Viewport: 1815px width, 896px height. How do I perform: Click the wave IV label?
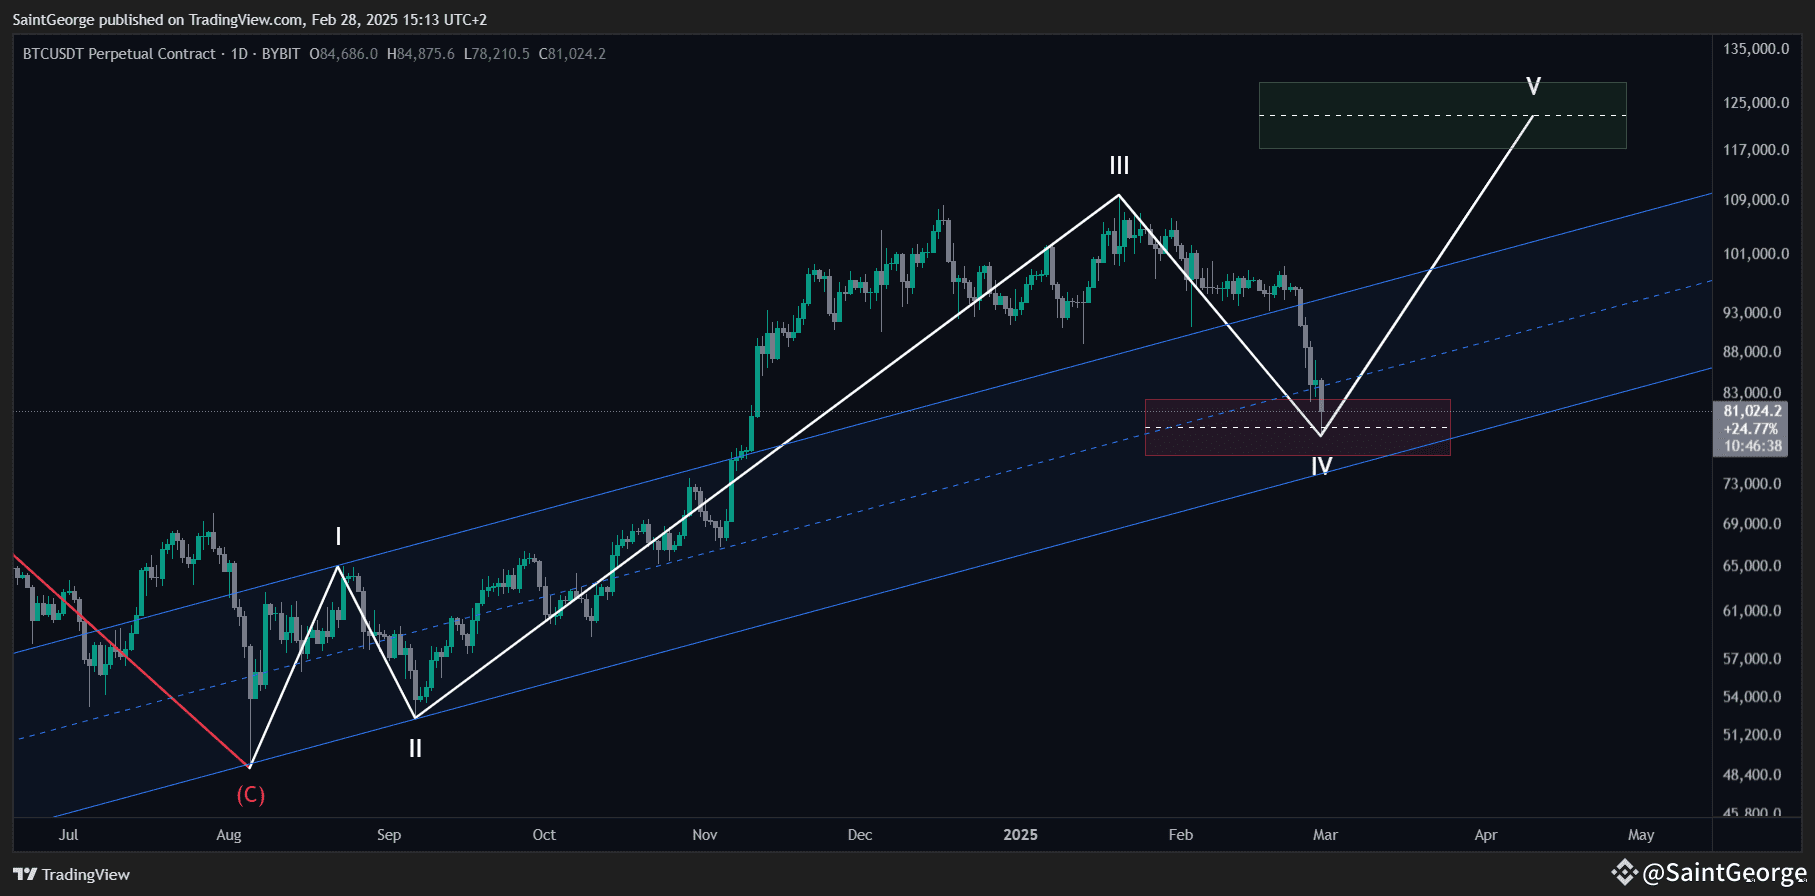1322,466
